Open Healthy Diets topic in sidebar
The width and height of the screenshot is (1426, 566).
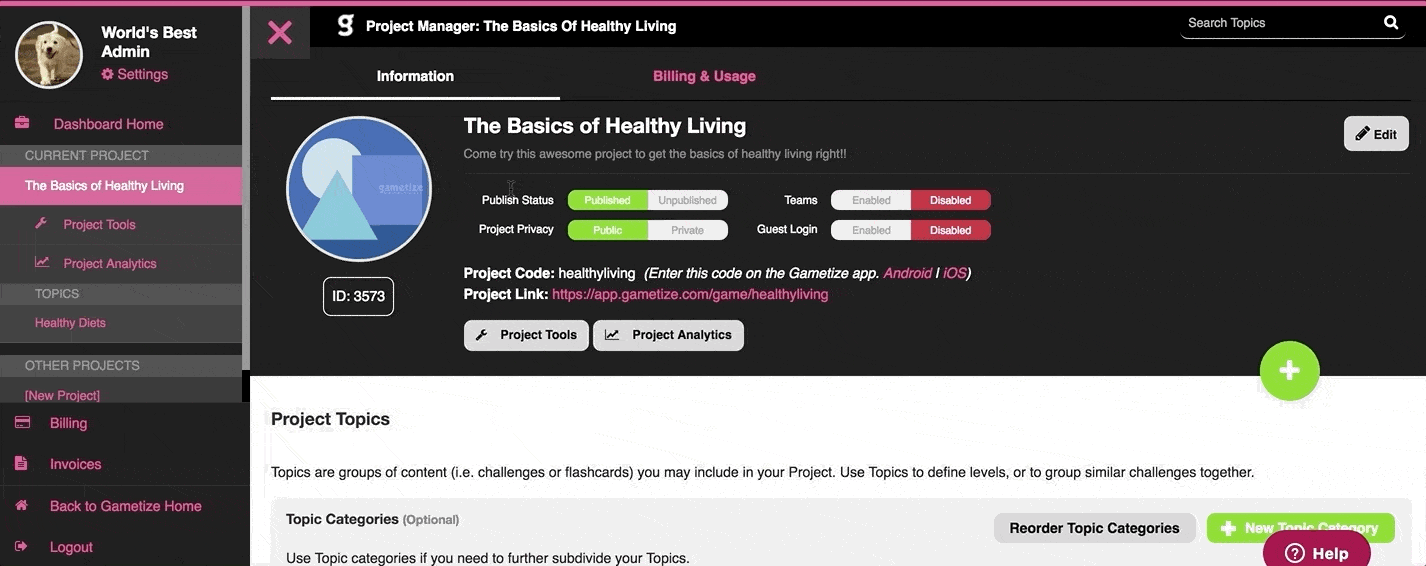(70, 323)
